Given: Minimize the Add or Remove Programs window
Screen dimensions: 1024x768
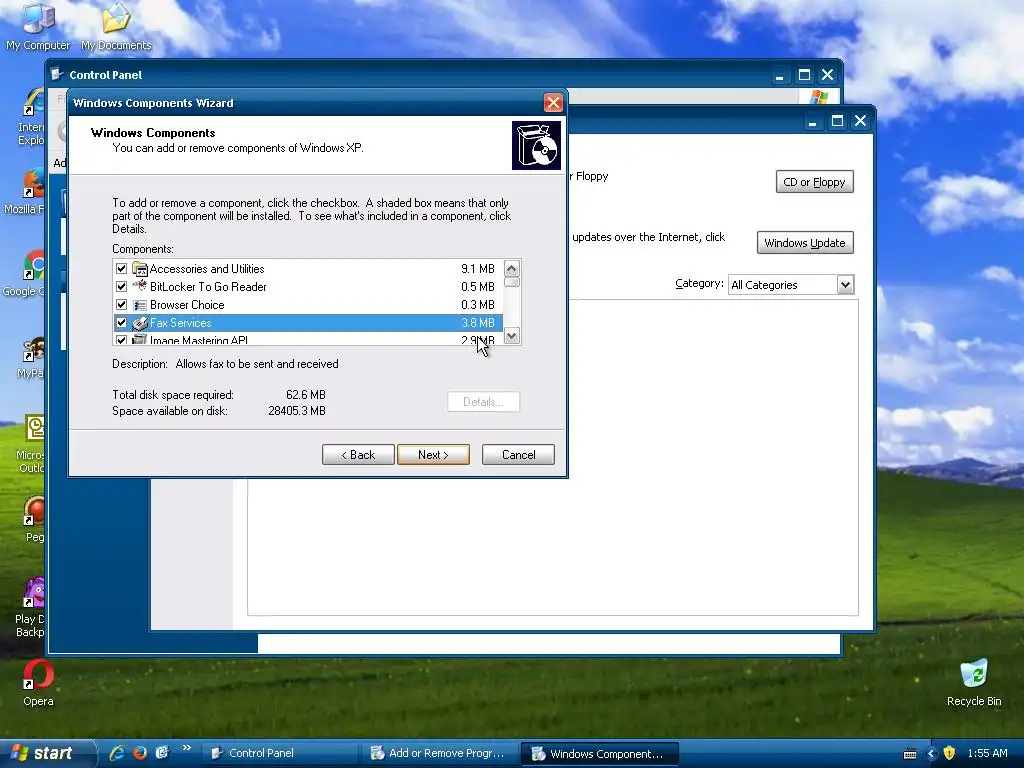Looking at the screenshot, I should click(812, 121).
